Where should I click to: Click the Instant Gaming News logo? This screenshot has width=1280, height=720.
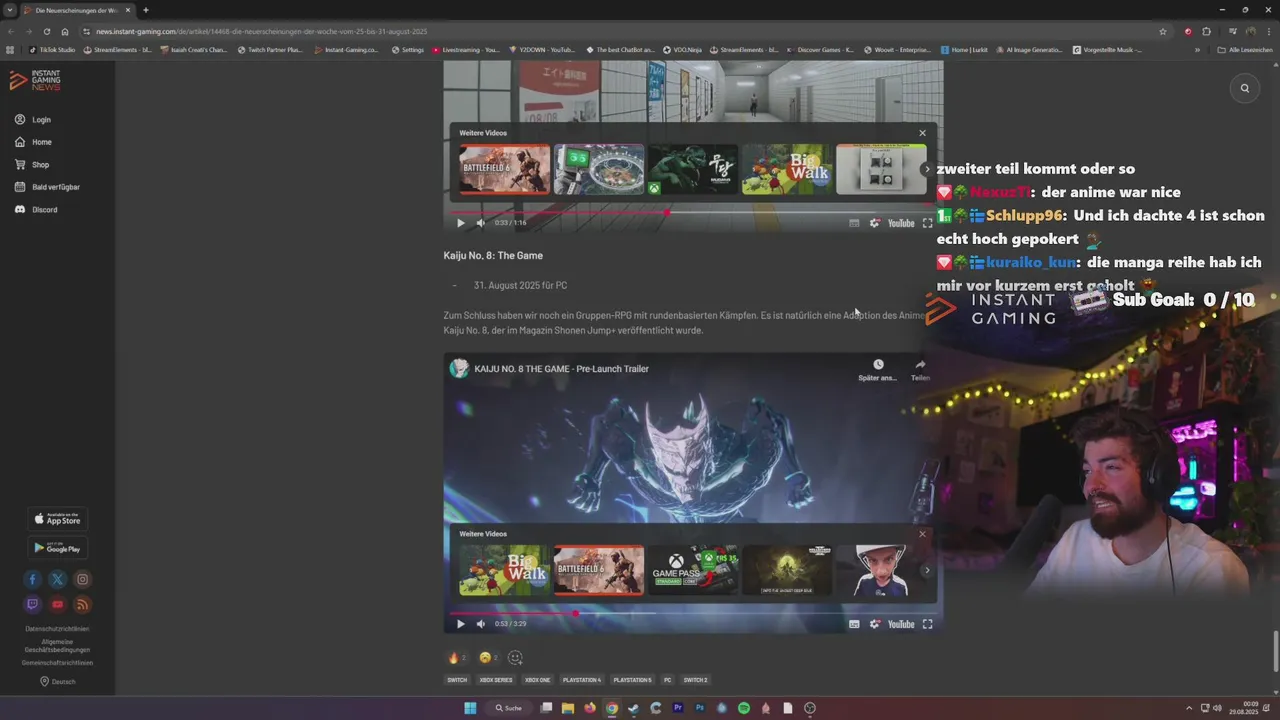[36, 81]
